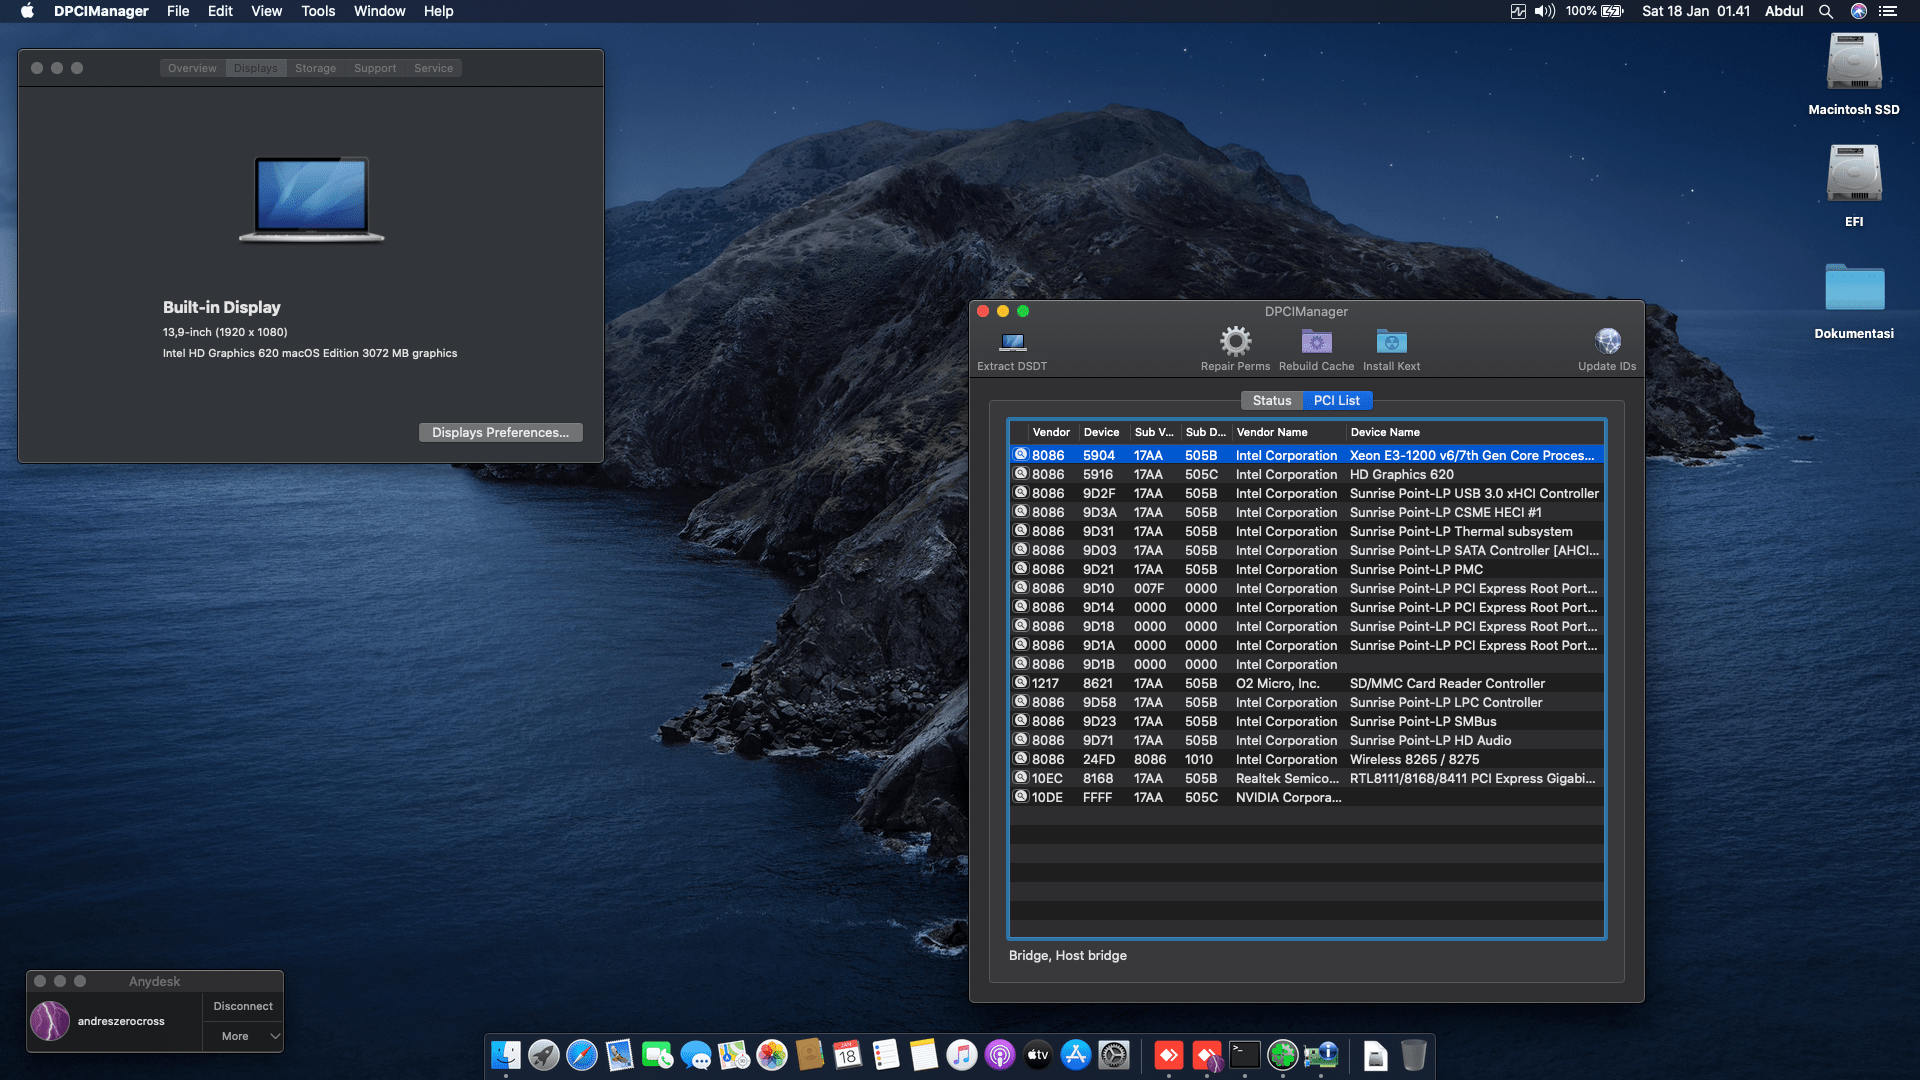Open Photos from the dock
This screenshot has width=1920, height=1080.
(772, 1055)
